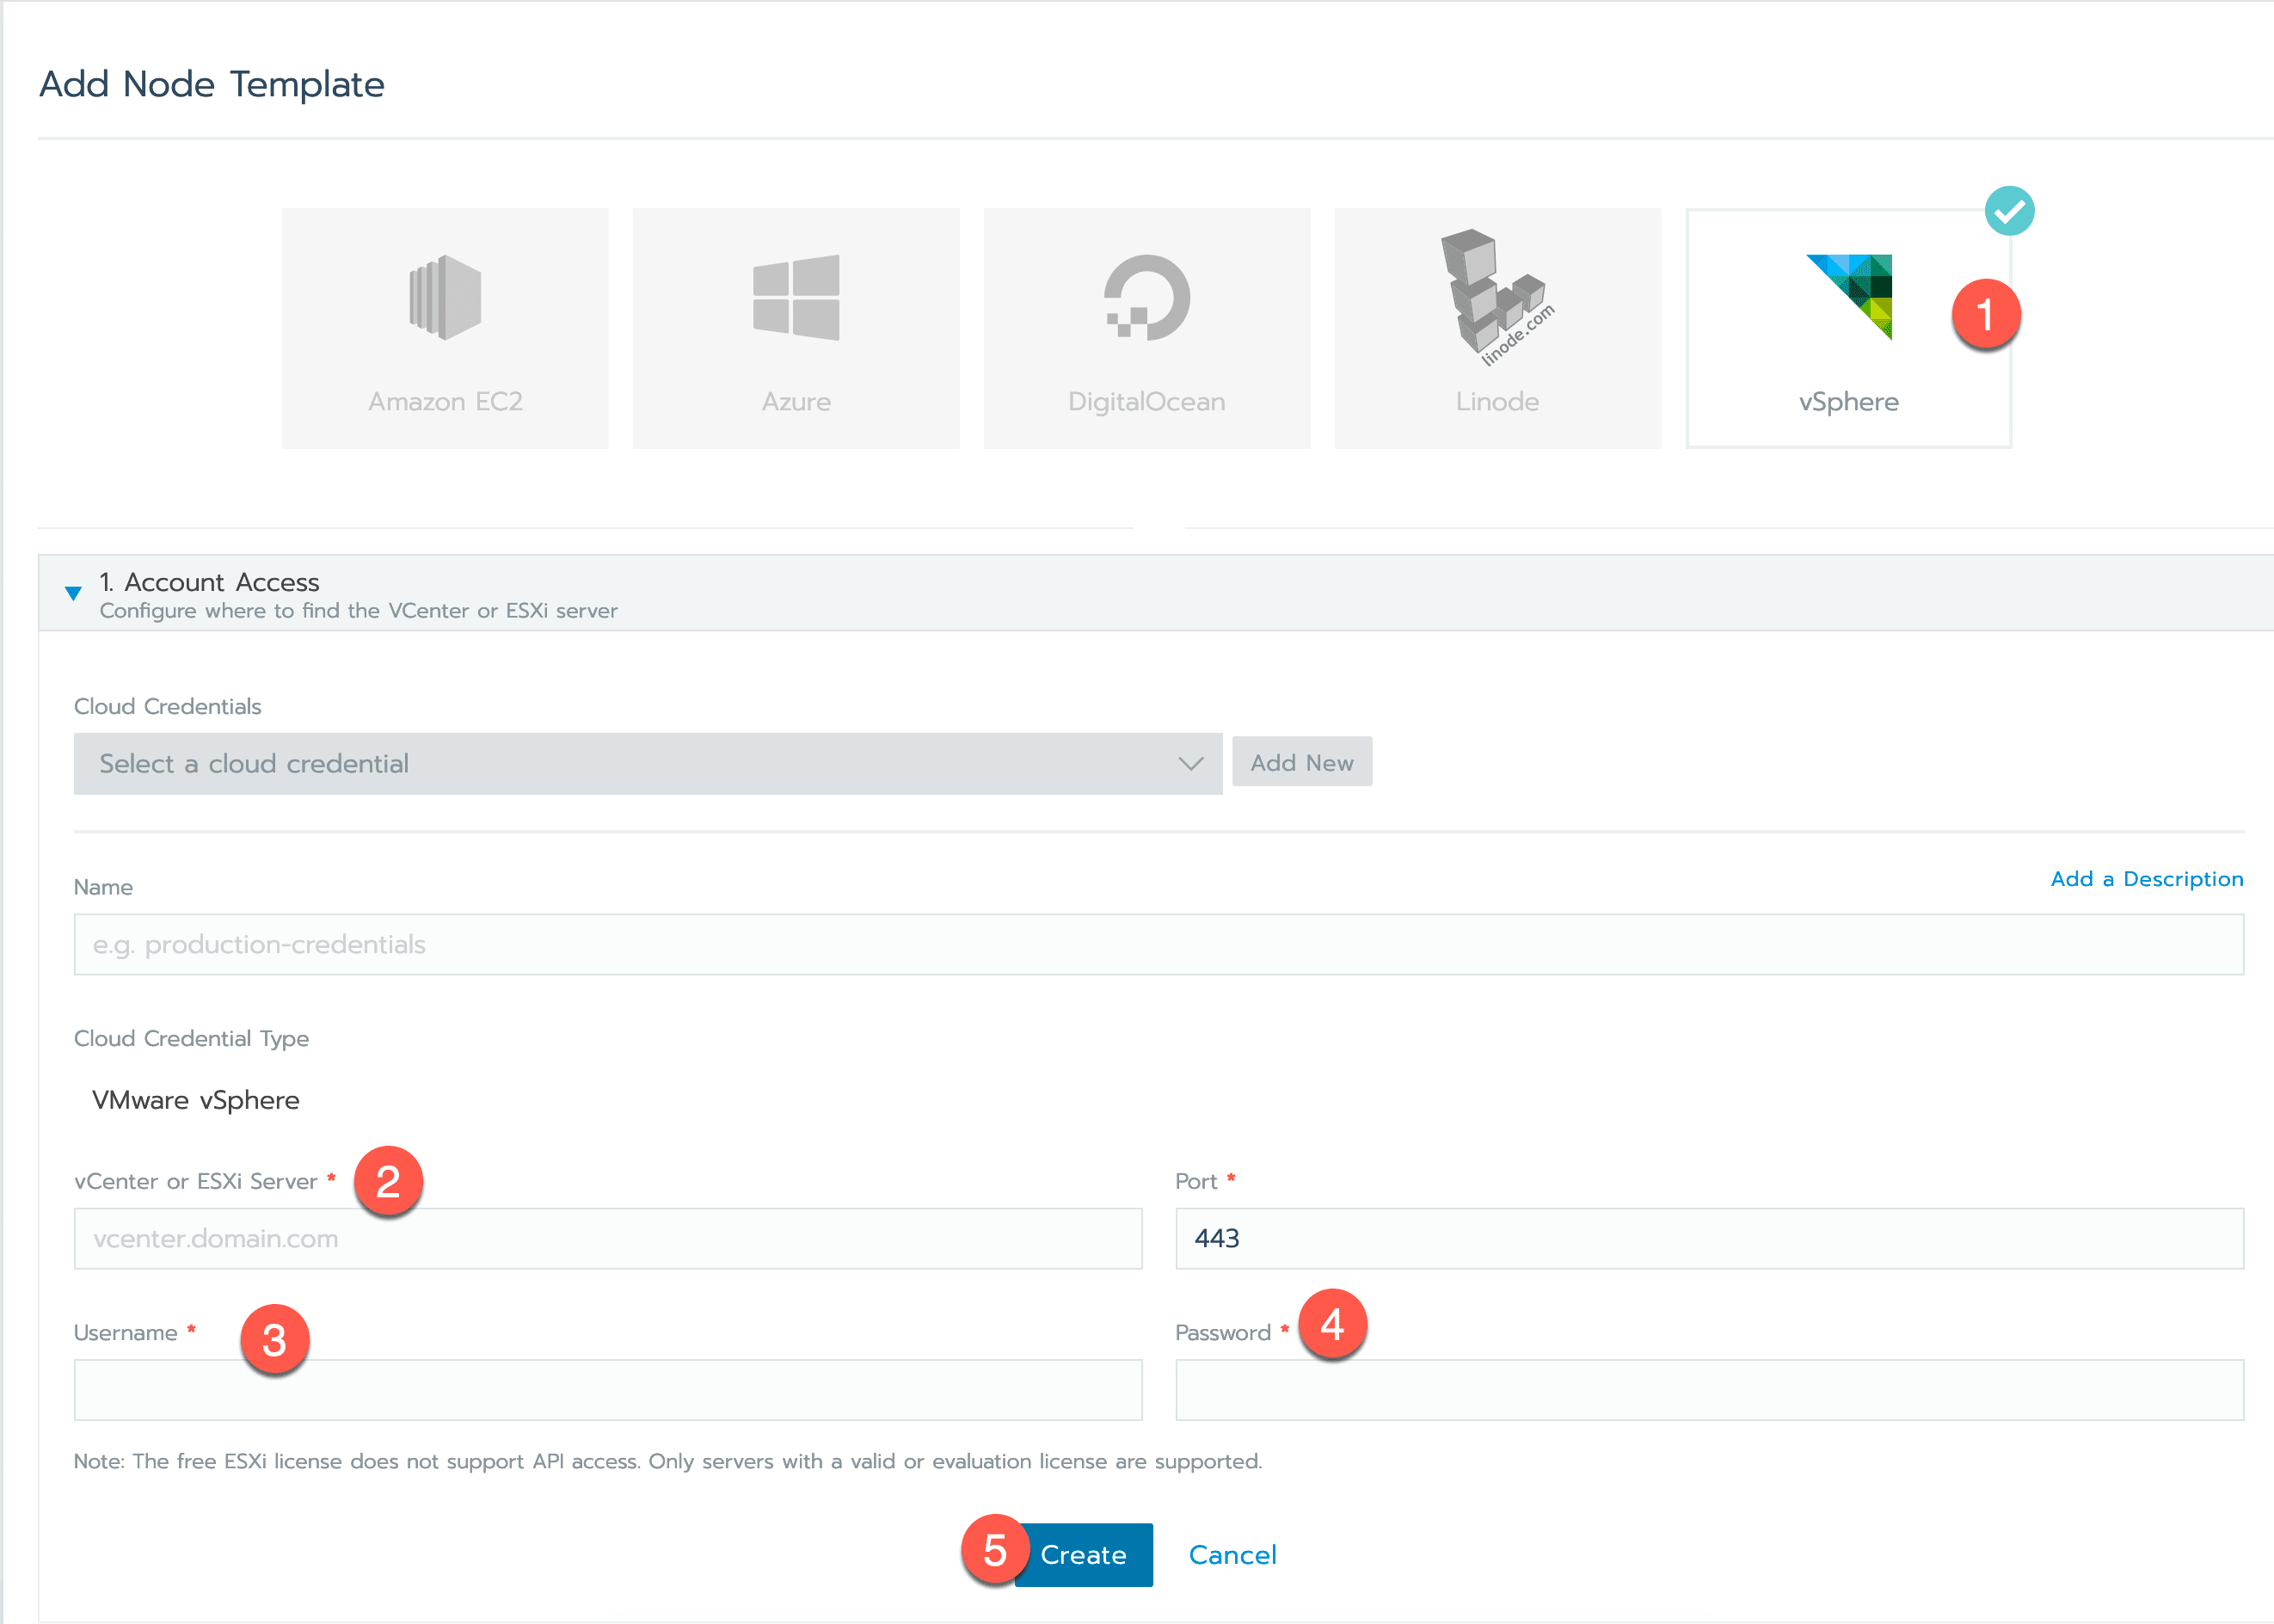Screen dimensions: 2274x1624
Task: Click the Add Node Template heading
Action: click(x=212, y=84)
